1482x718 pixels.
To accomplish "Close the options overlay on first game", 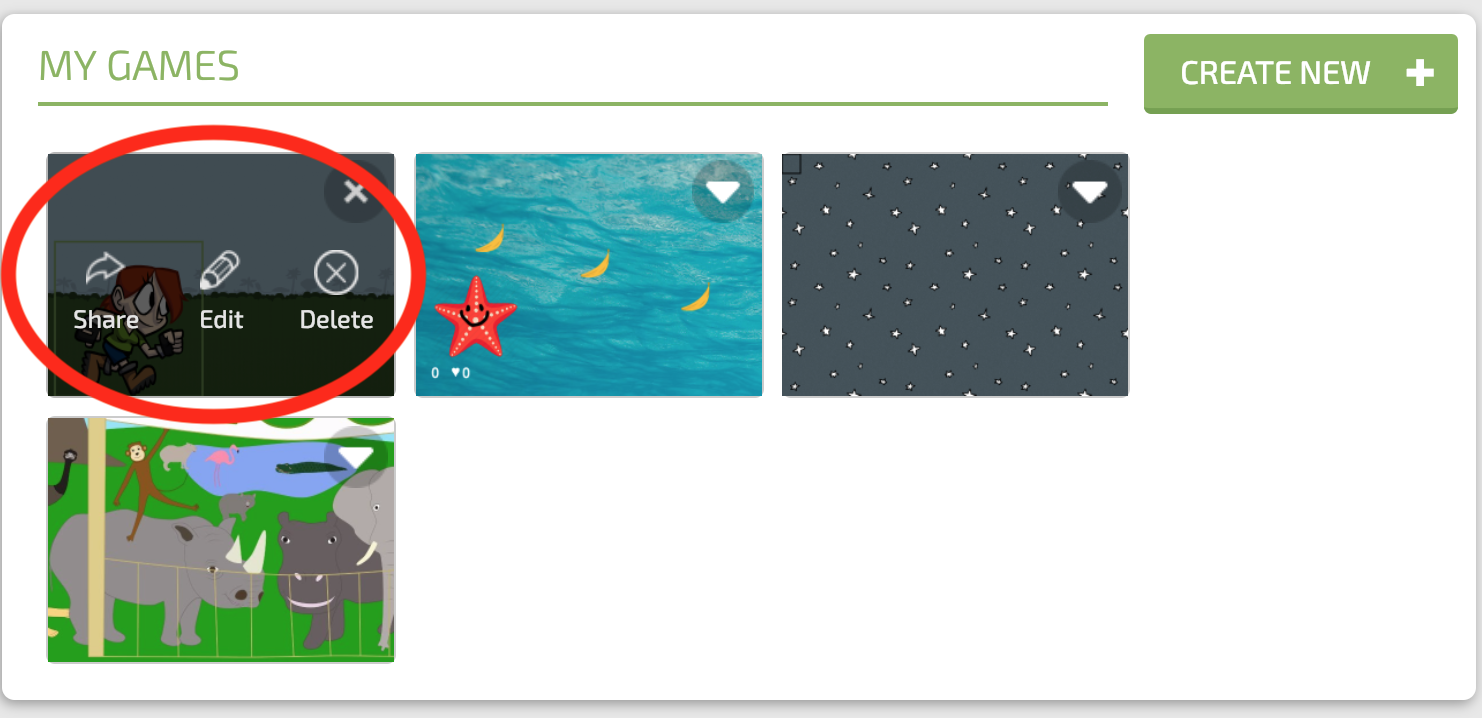I will pyautogui.click(x=355, y=191).
